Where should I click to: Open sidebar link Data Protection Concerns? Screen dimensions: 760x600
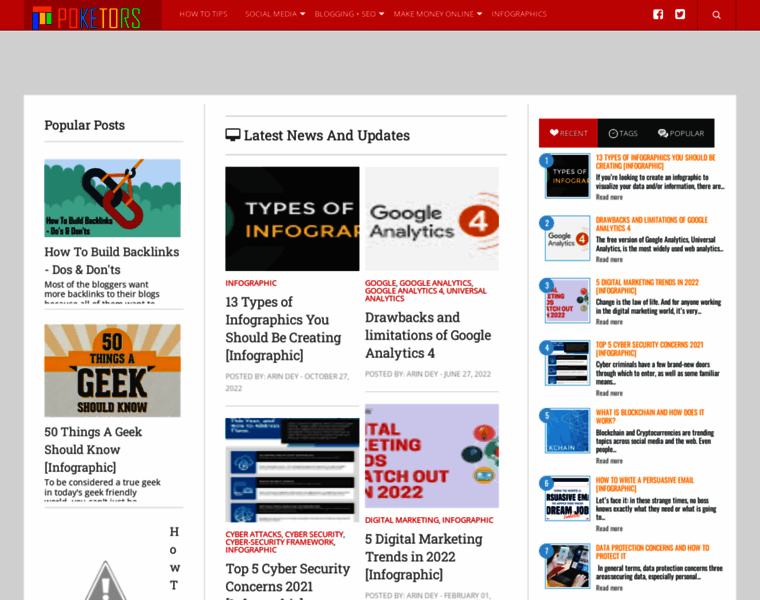652,552
